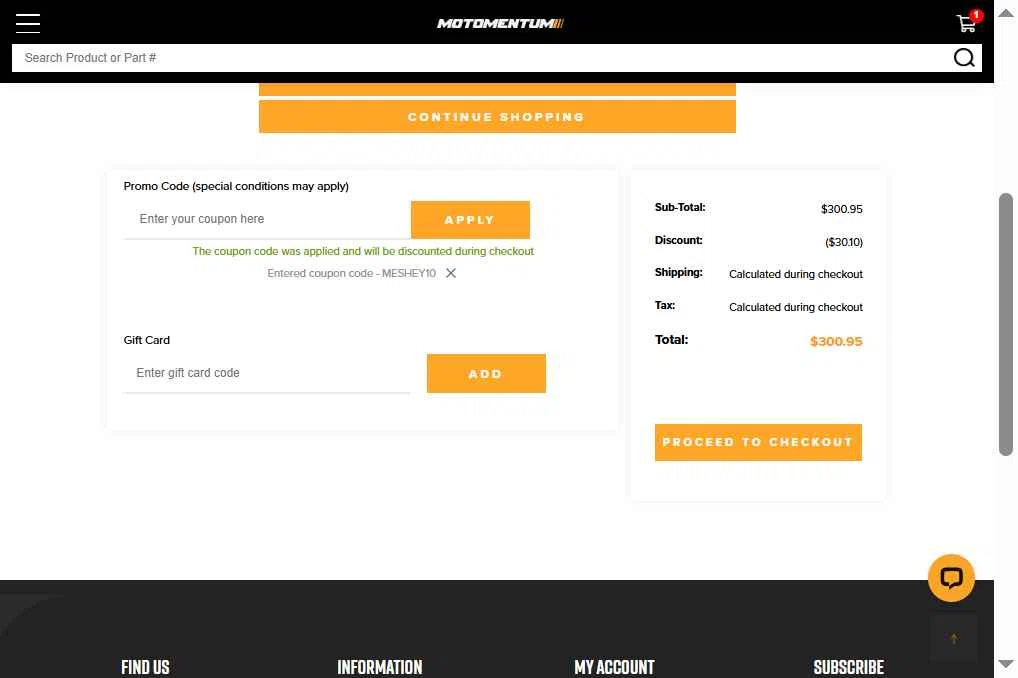
Task: Click the Gift Card section label
Action: 147,340
